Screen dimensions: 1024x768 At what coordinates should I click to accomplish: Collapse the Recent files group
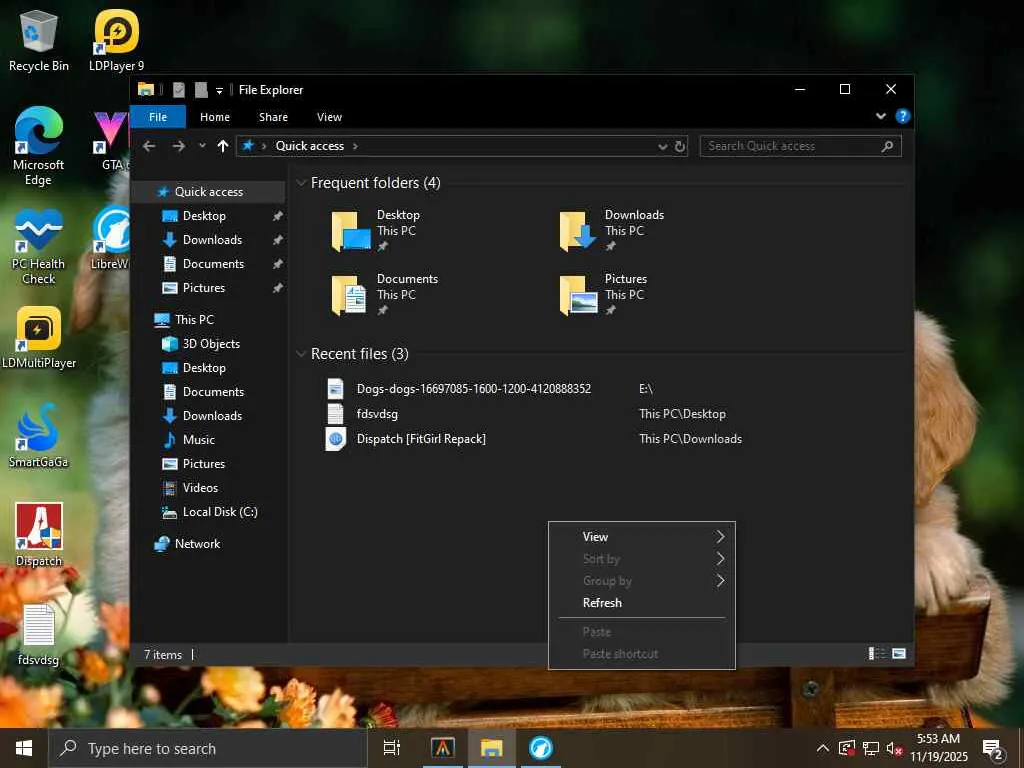[x=301, y=354]
